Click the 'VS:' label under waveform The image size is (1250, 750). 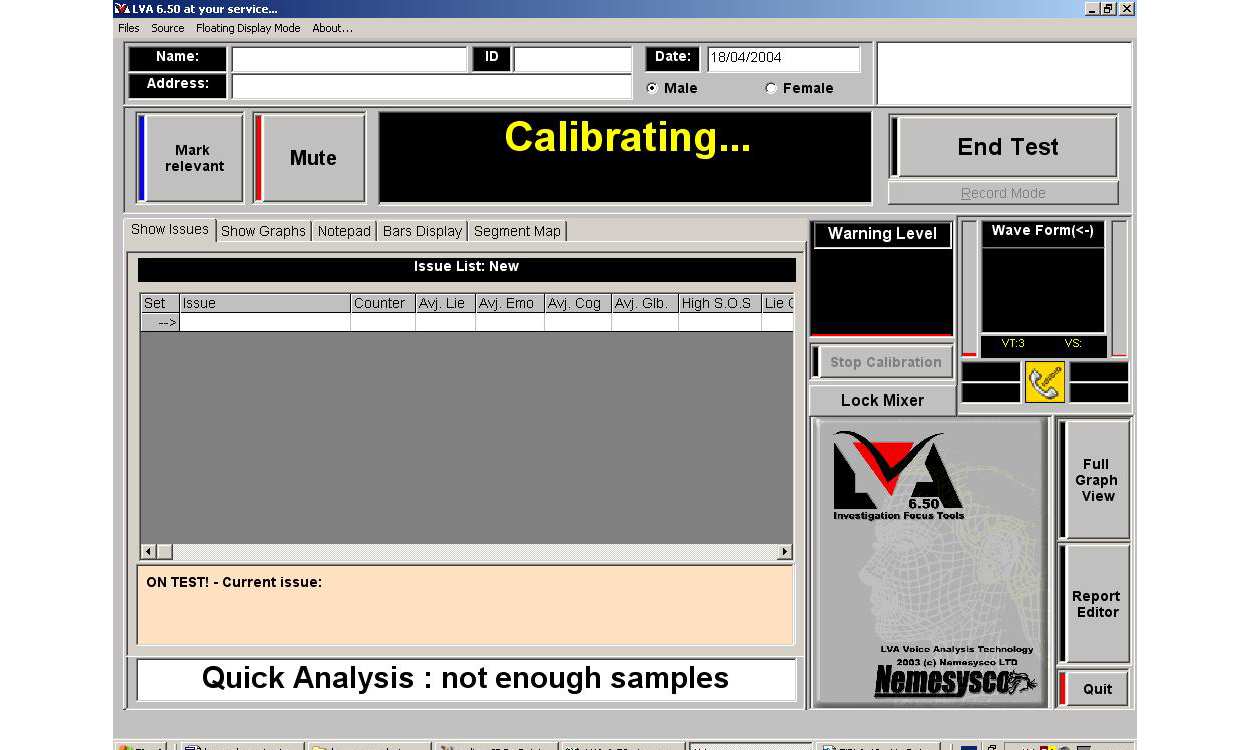coord(1073,343)
